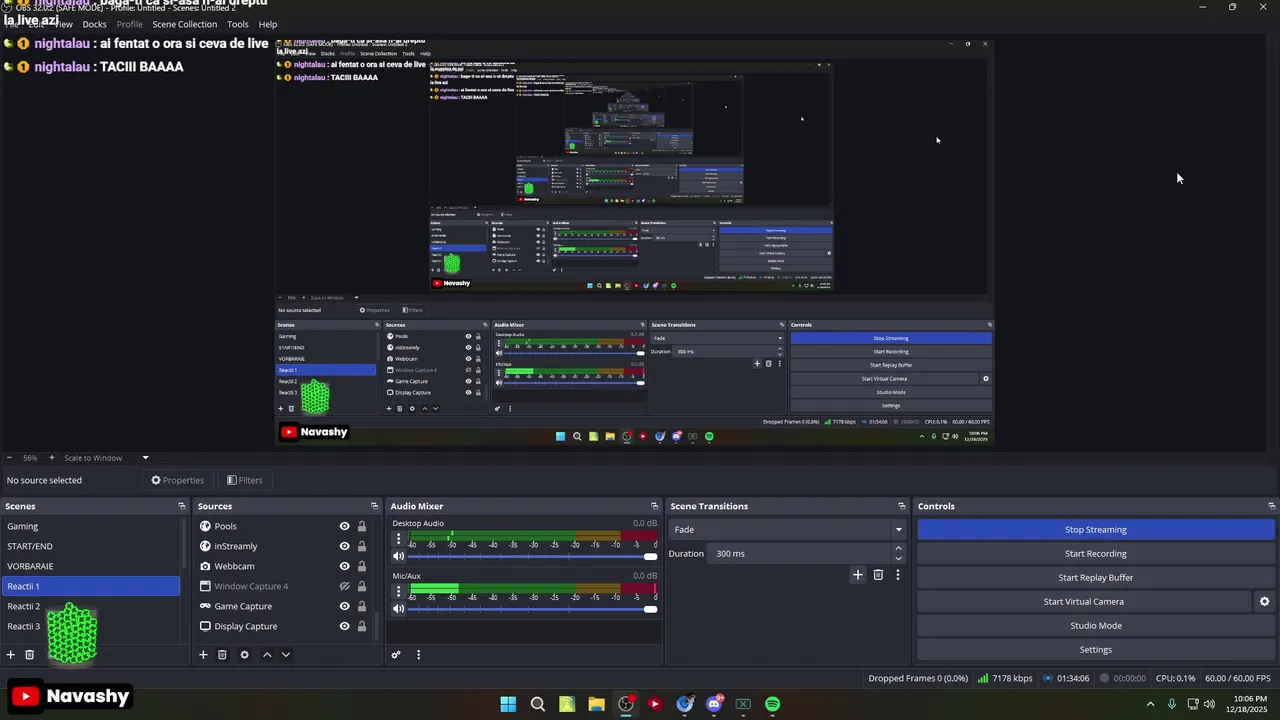
Task: Click Stop Streaming button
Action: (x=1095, y=530)
